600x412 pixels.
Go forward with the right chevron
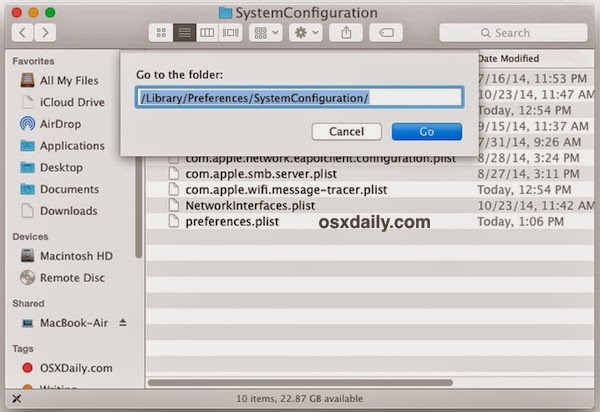point(45,33)
